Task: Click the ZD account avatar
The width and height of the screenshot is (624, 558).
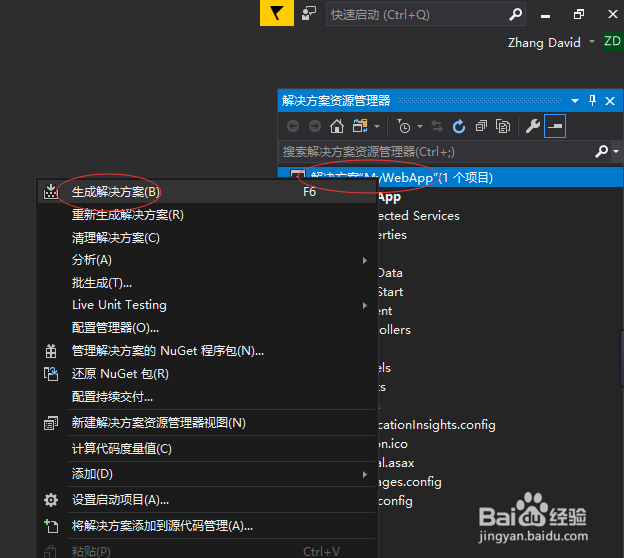Action: (x=612, y=41)
